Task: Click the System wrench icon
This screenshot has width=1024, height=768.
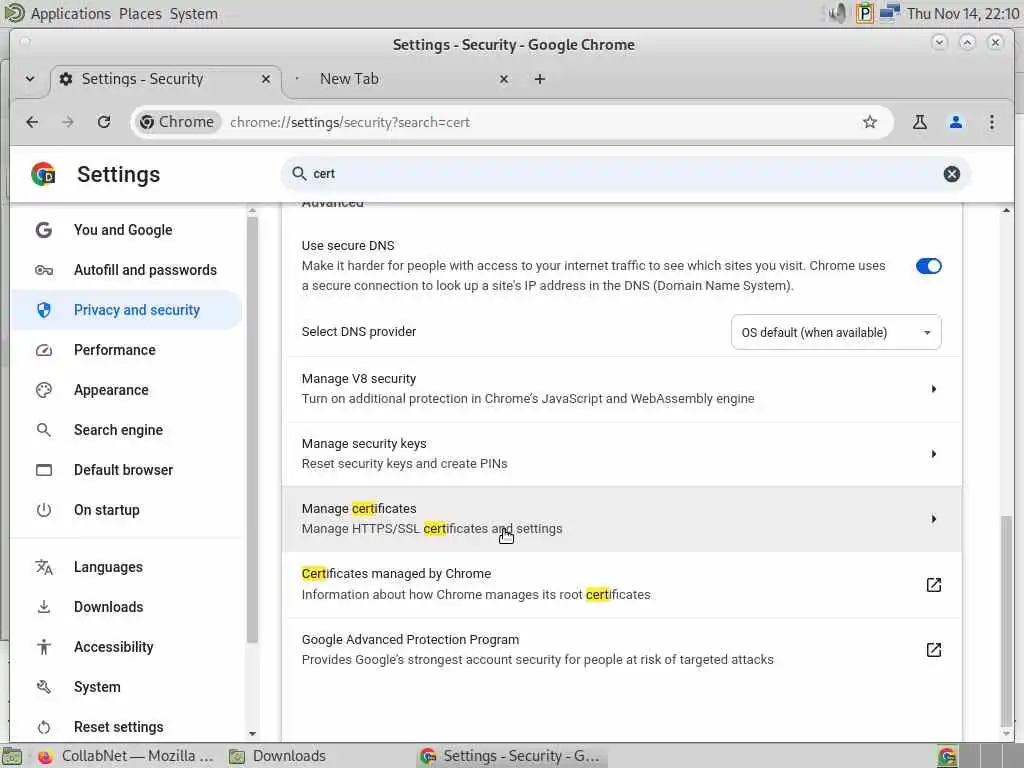Action: click(x=44, y=686)
